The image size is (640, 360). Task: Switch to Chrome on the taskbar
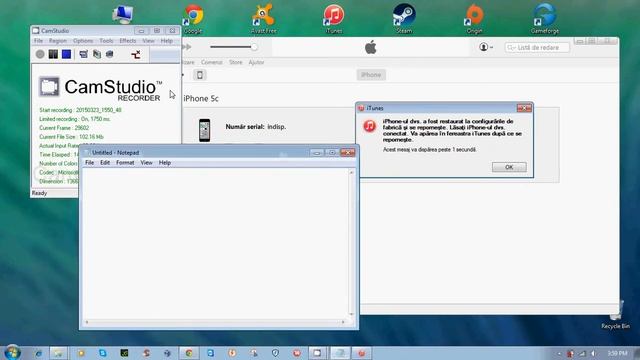pyautogui.click(x=189, y=353)
